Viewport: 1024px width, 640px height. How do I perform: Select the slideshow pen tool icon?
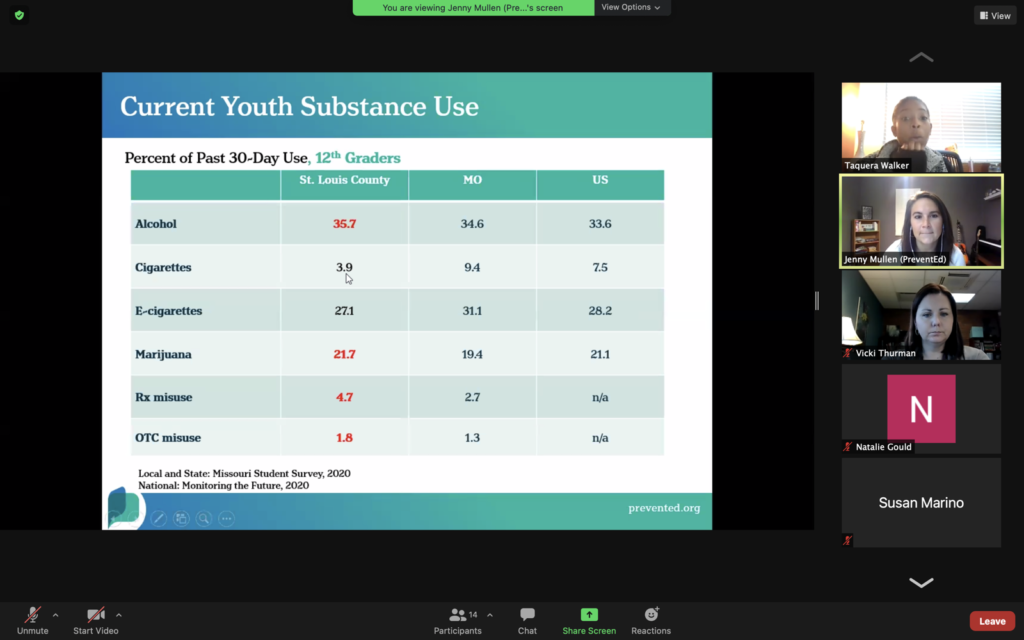[158, 518]
